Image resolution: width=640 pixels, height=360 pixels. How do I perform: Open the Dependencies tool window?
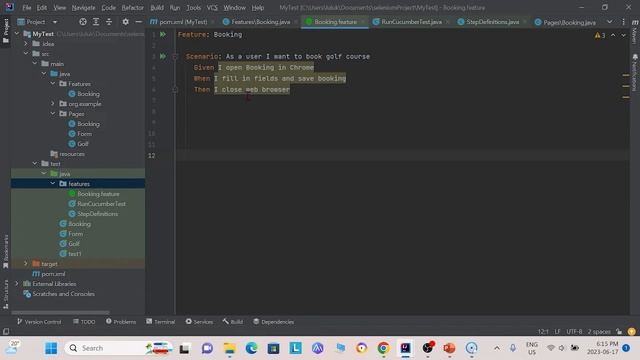tap(273, 322)
